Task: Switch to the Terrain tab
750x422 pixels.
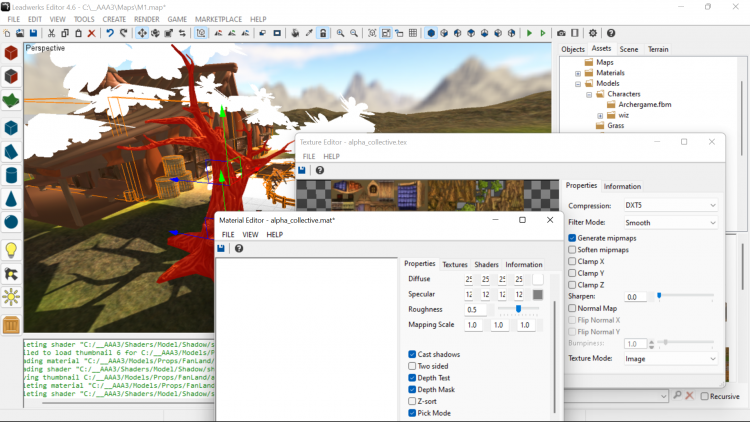Action: [x=658, y=49]
